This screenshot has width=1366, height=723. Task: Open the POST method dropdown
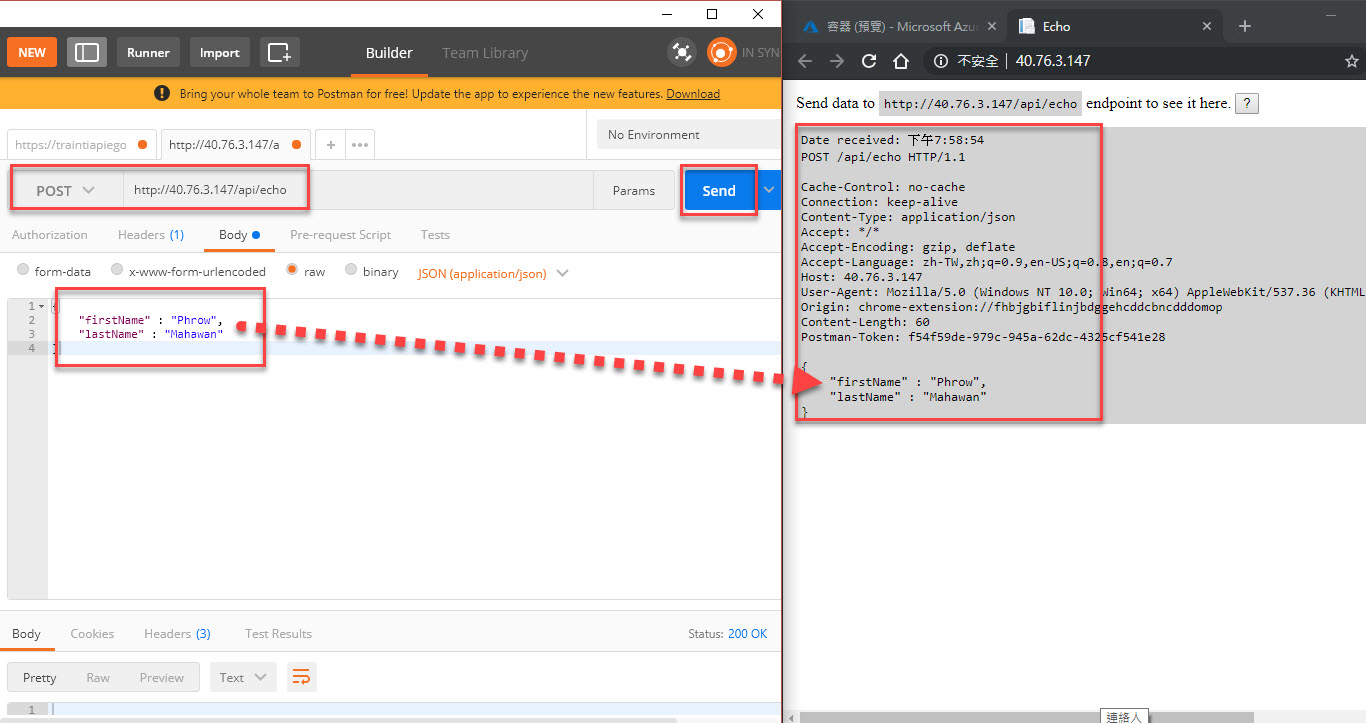point(66,190)
